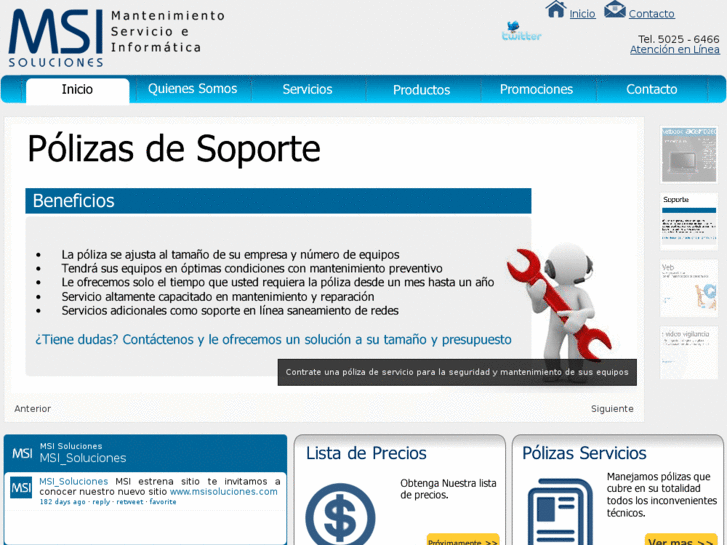Click the document icon in Pólizas Servicios
727x545 pixels.
[560, 512]
